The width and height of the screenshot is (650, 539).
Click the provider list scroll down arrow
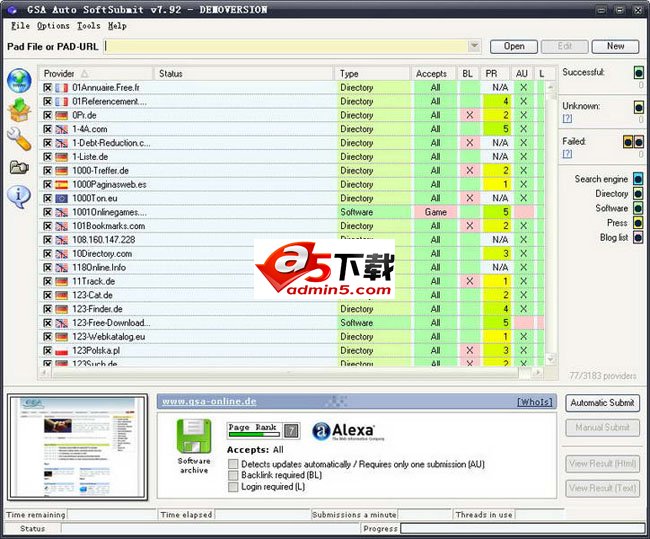pos(551,359)
